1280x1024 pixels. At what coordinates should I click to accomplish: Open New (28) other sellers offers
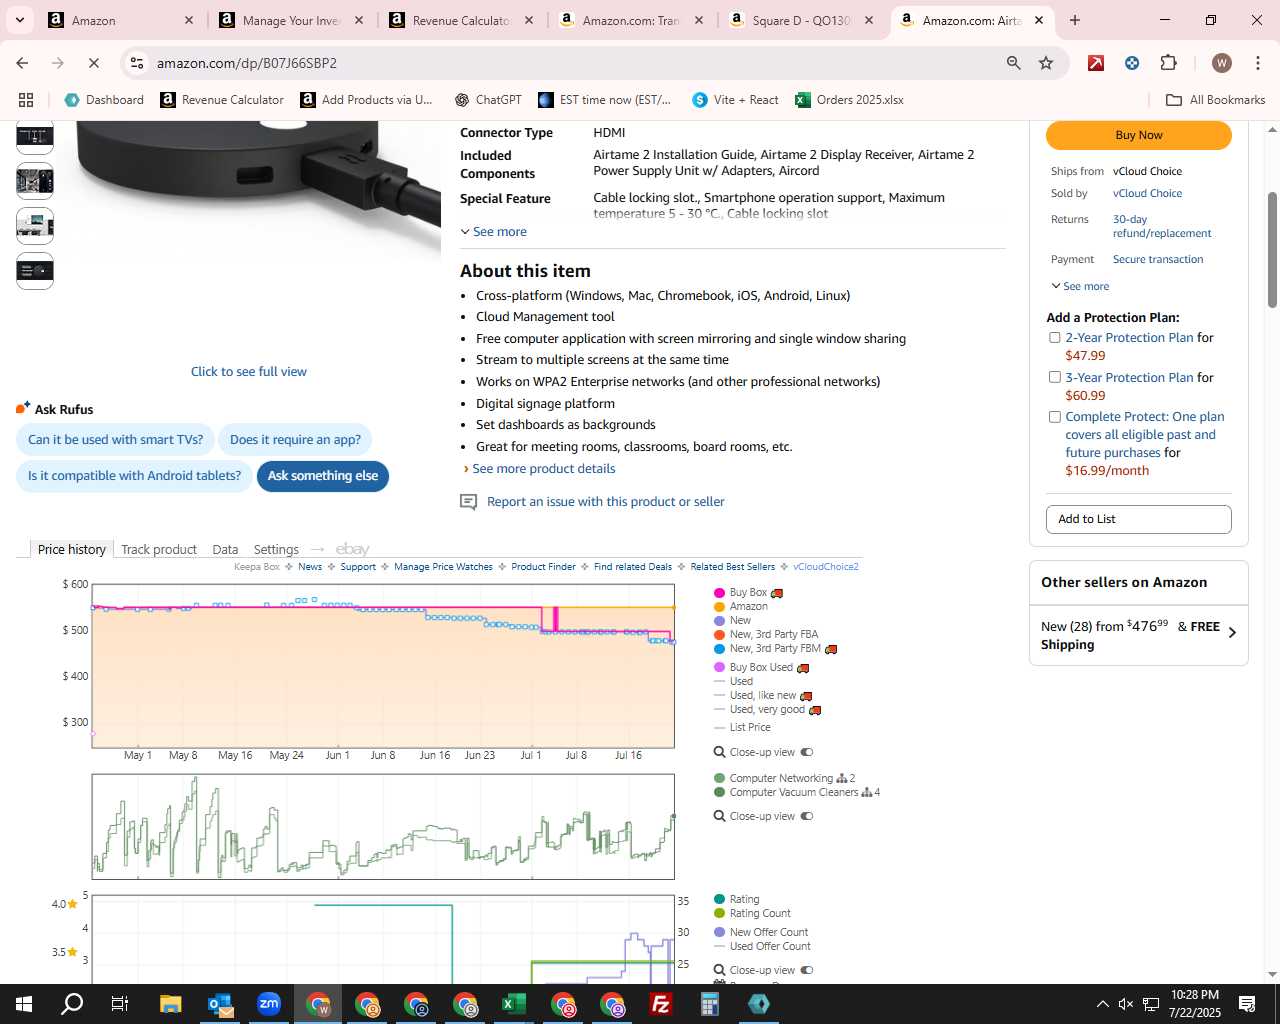(x=1138, y=635)
